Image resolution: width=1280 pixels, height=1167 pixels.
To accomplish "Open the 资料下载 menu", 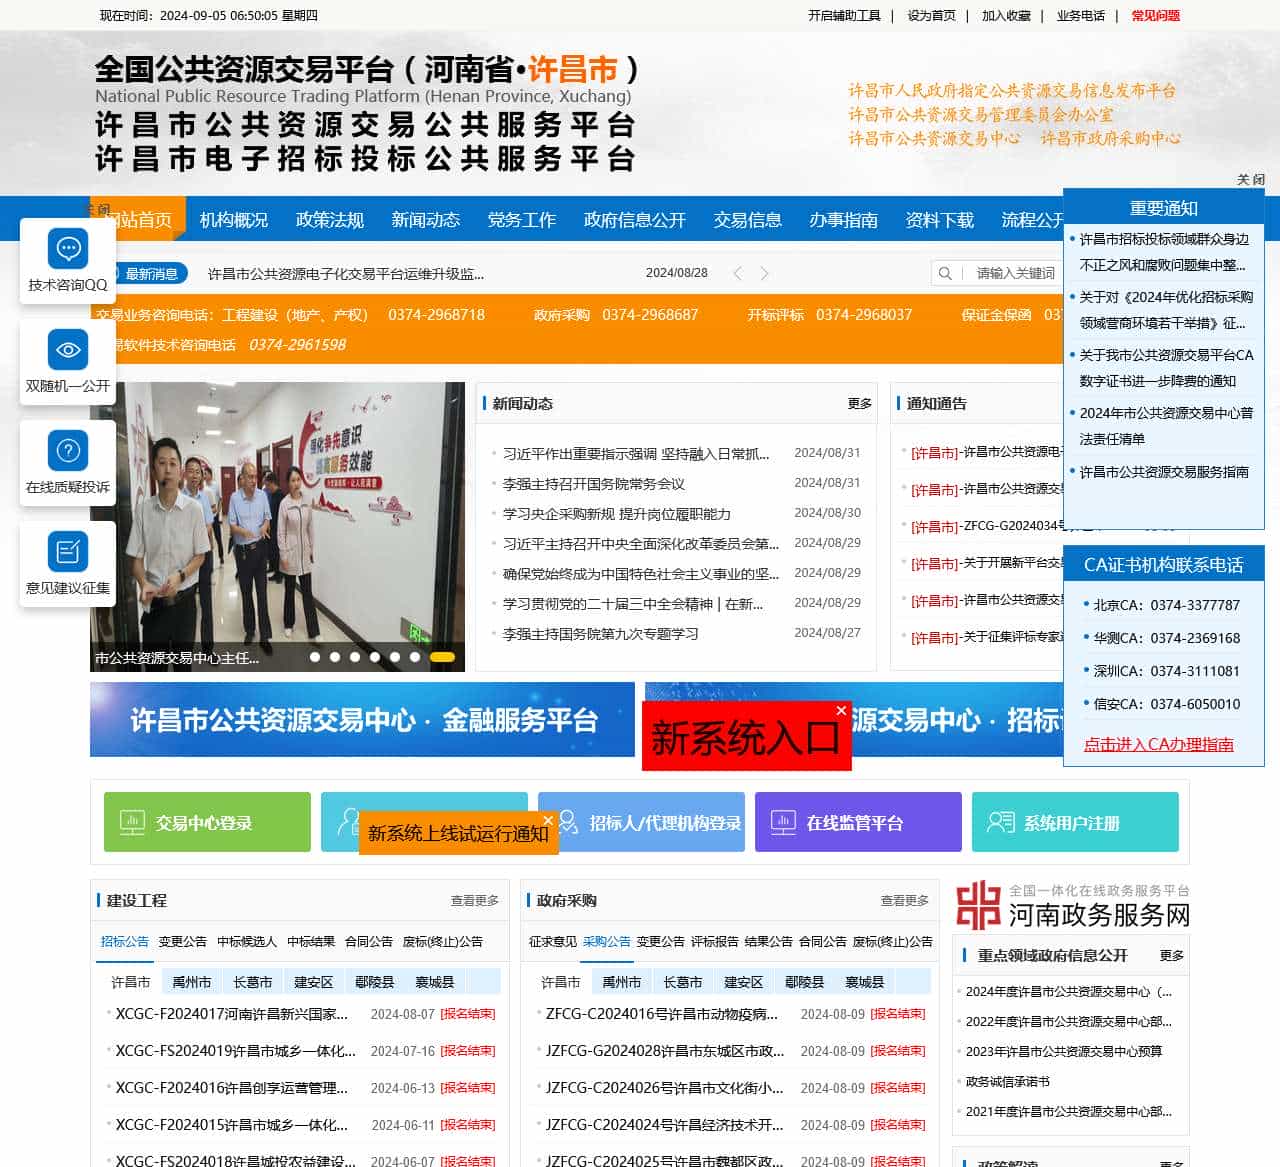I will 940,220.
